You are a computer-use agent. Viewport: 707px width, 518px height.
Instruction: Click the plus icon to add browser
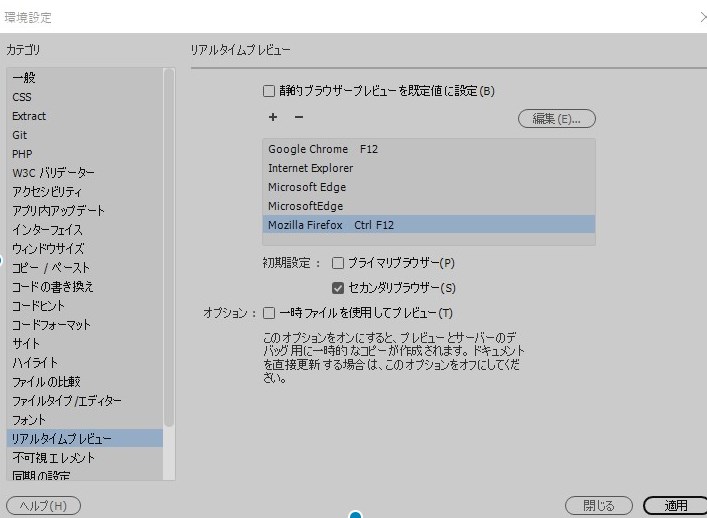click(272, 118)
